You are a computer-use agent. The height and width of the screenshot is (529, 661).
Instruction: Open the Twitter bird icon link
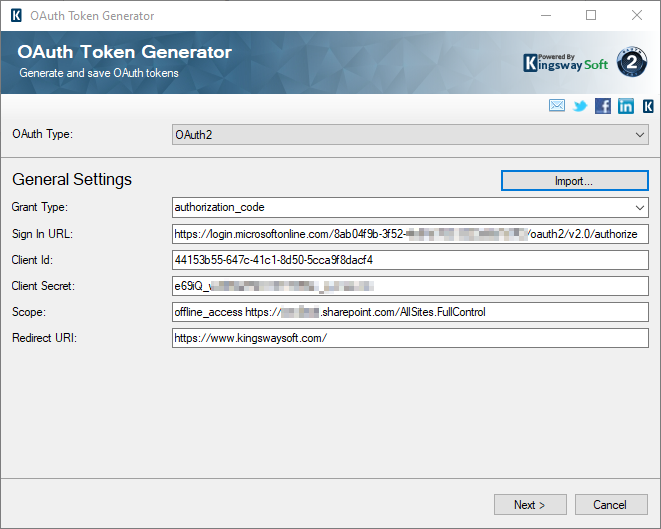pos(580,106)
